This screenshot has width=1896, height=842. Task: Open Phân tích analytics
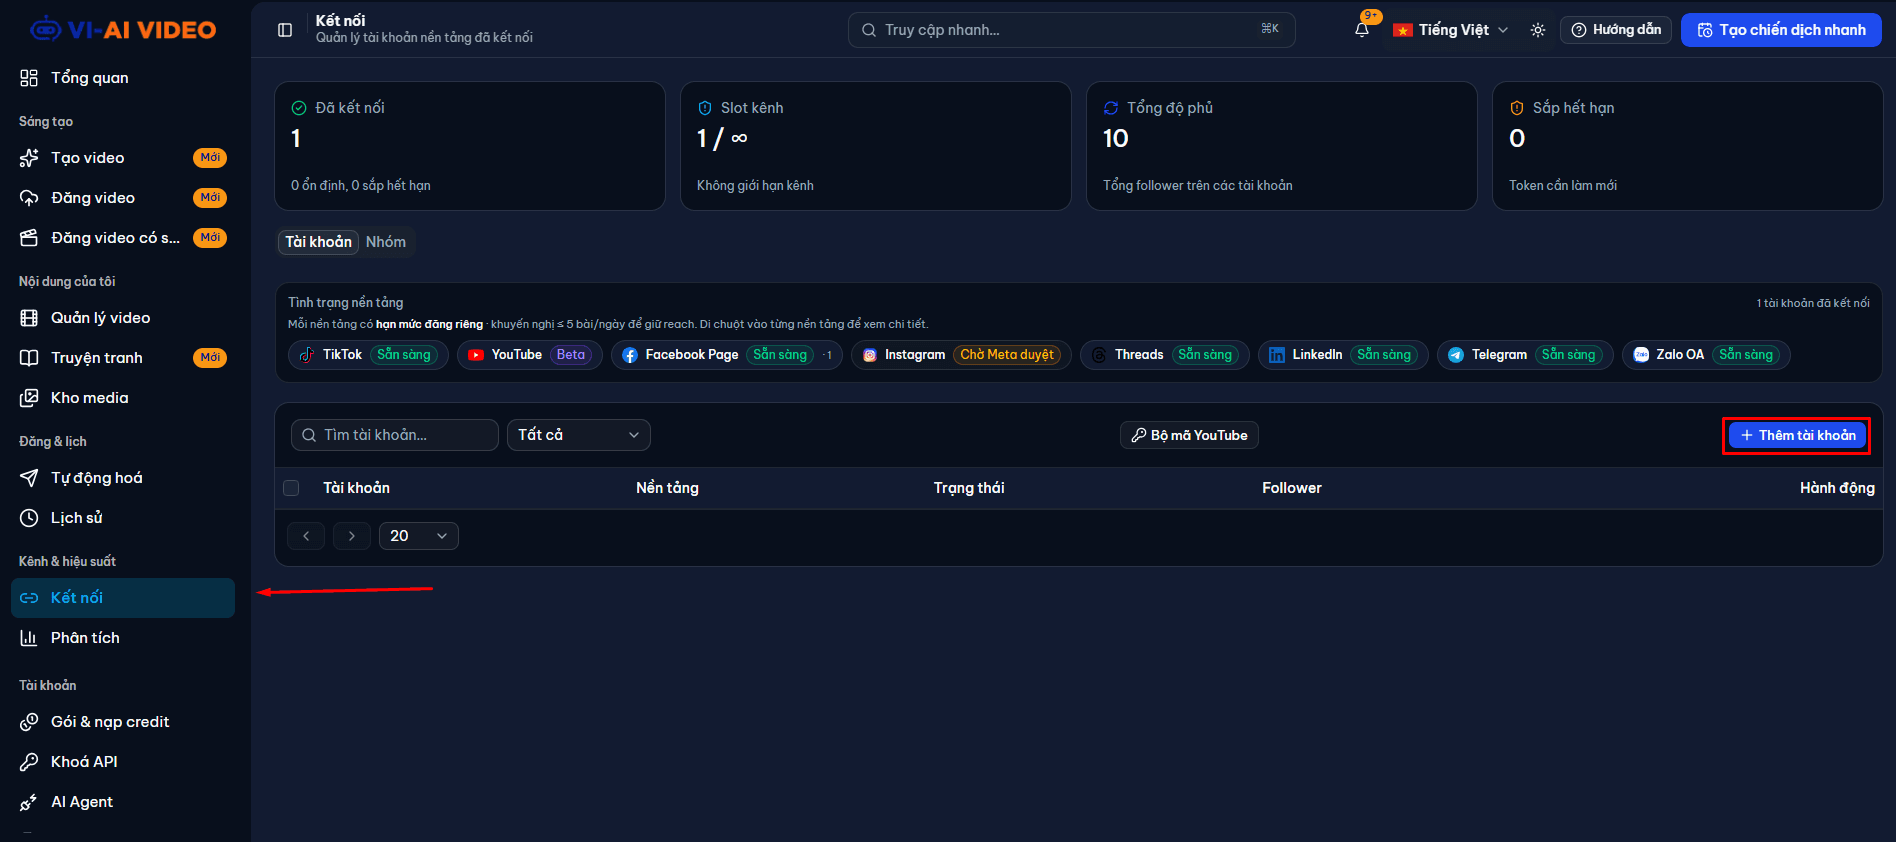click(123, 638)
